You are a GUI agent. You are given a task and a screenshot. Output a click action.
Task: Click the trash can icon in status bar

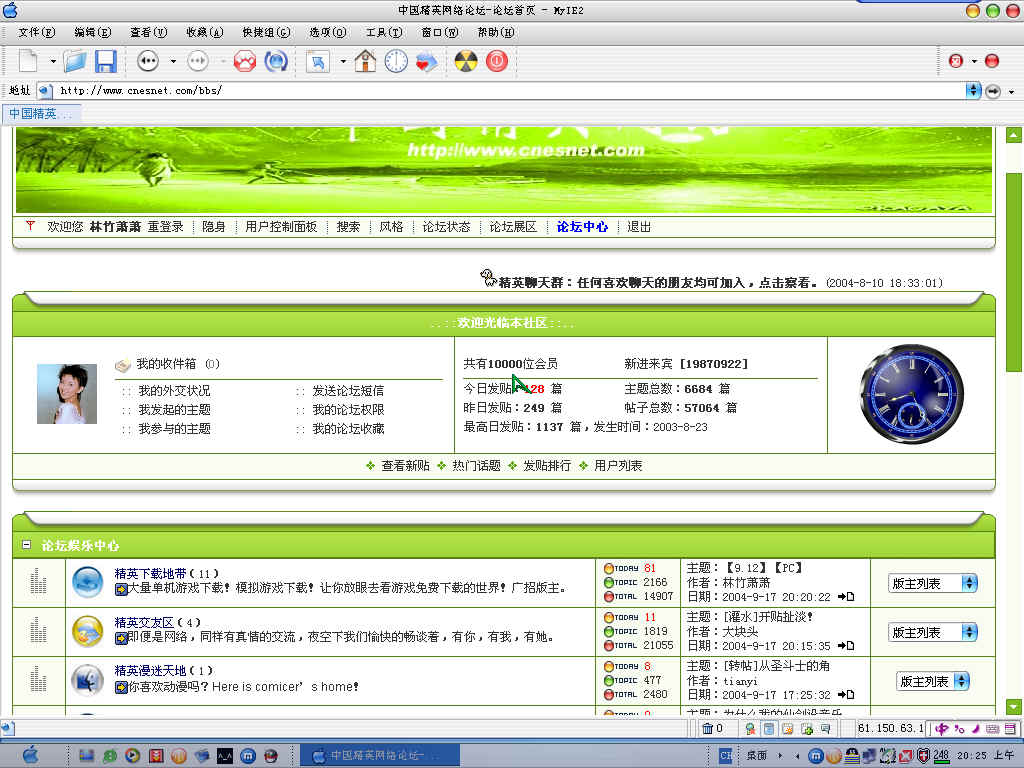(x=707, y=728)
